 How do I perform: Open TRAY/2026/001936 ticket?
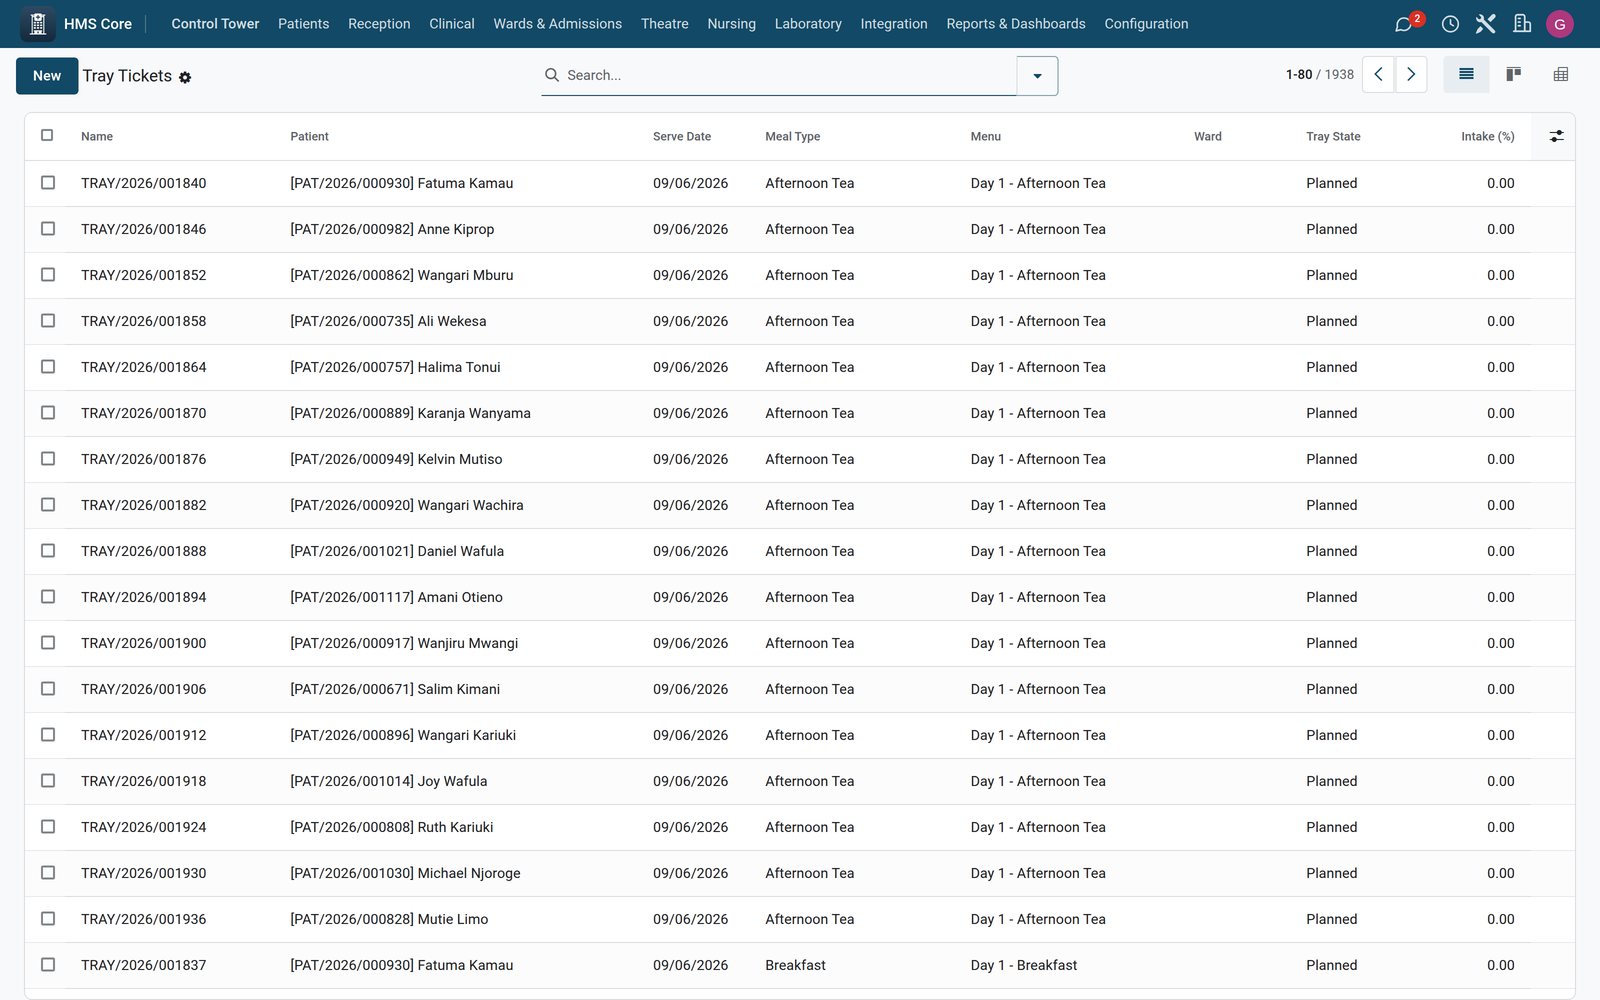pos(143,919)
